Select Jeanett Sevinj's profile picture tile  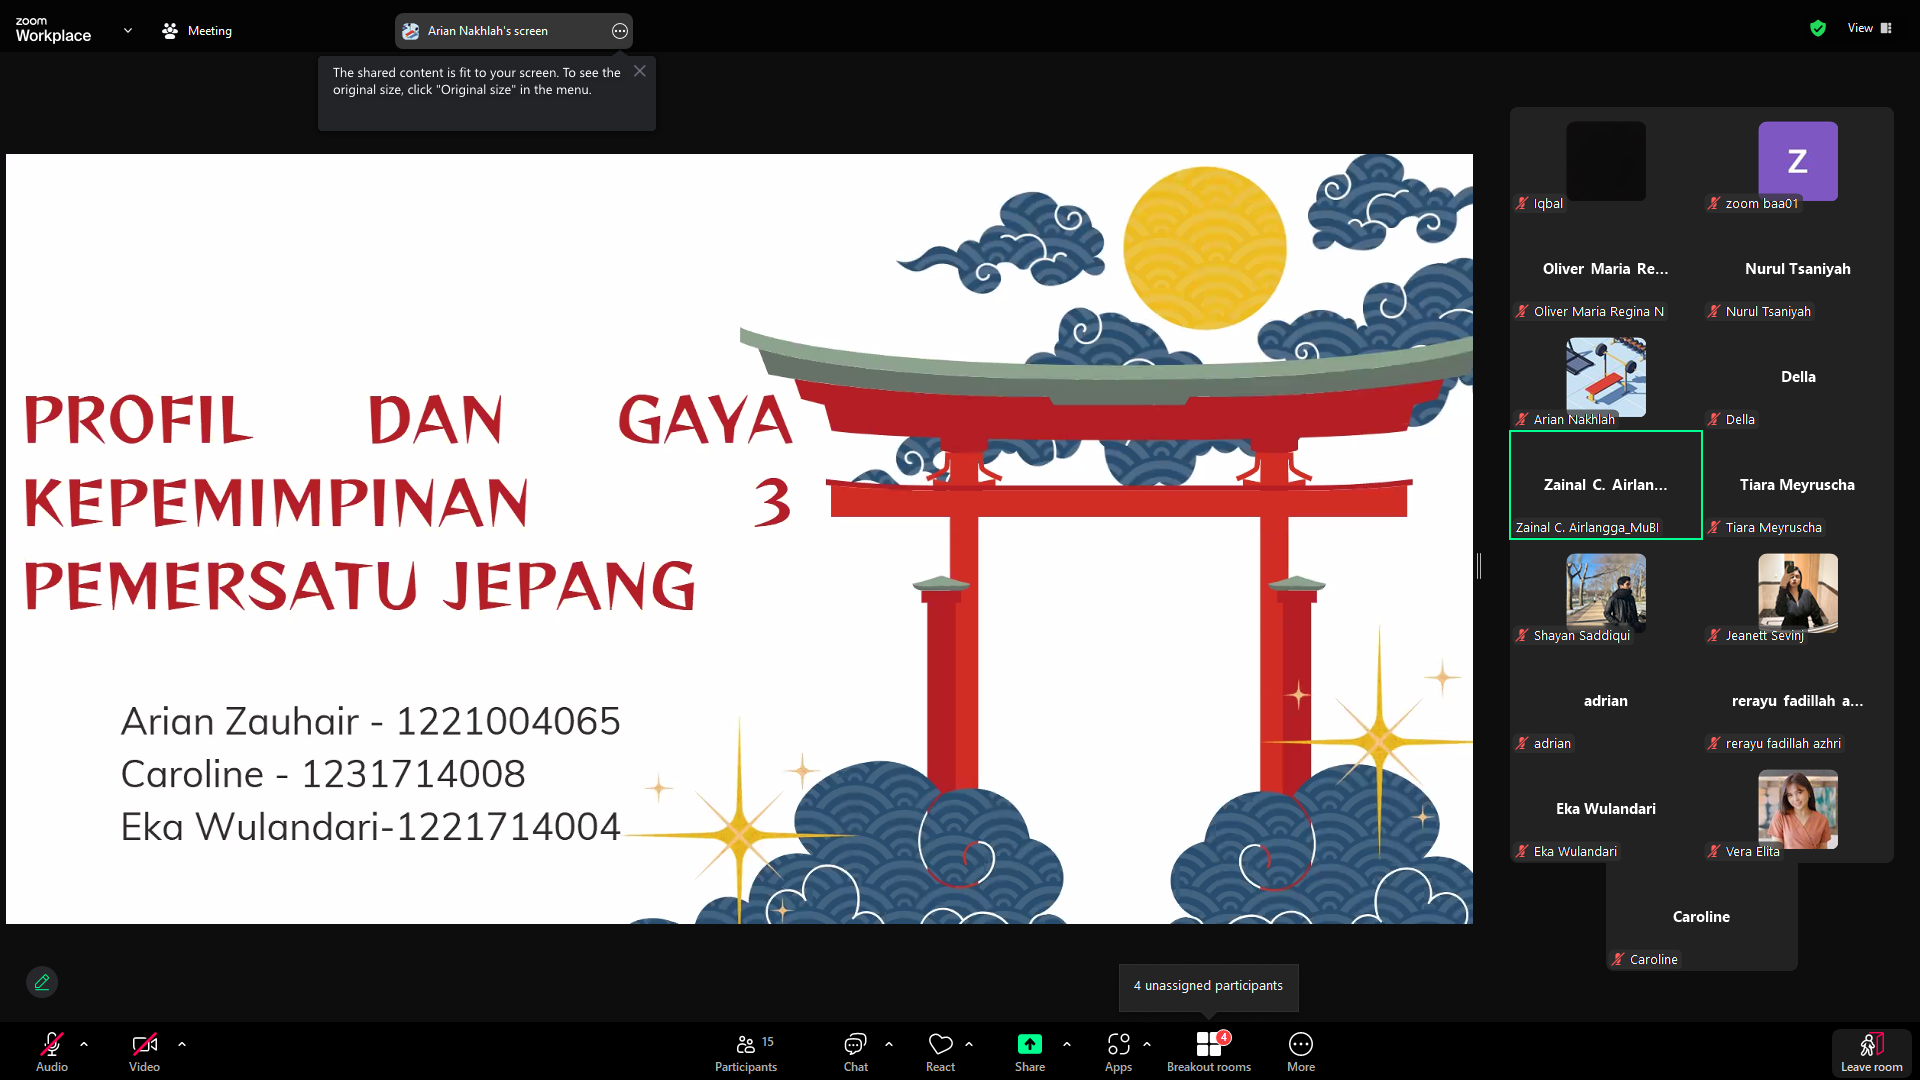(1798, 592)
